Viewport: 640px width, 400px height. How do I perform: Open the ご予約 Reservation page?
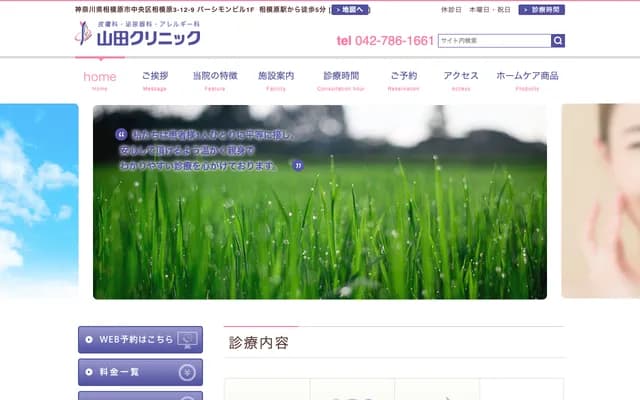click(x=403, y=80)
